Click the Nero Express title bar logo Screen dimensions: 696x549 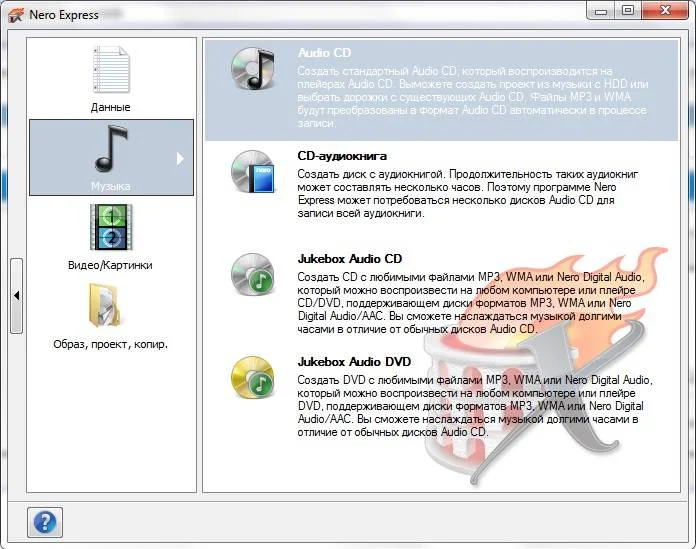(x=16, y=16)
